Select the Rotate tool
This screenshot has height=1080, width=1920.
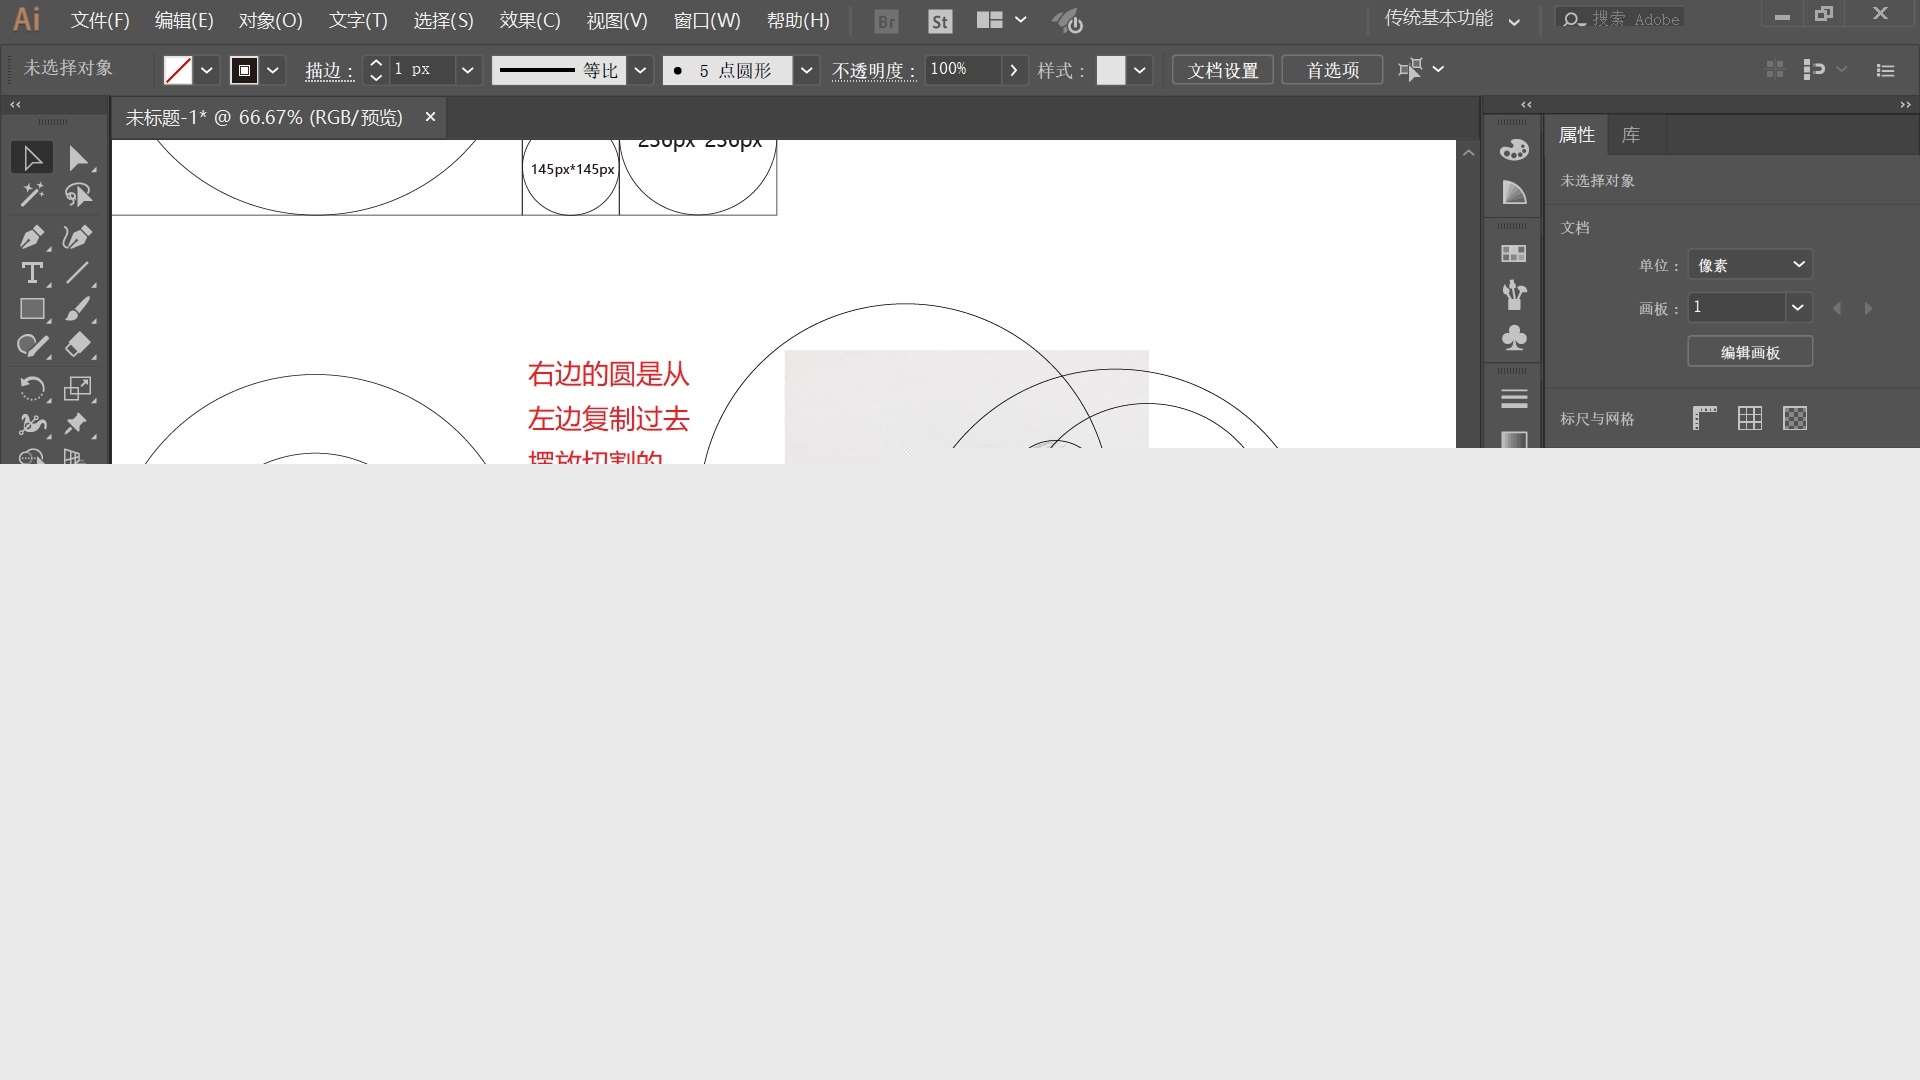31,388
